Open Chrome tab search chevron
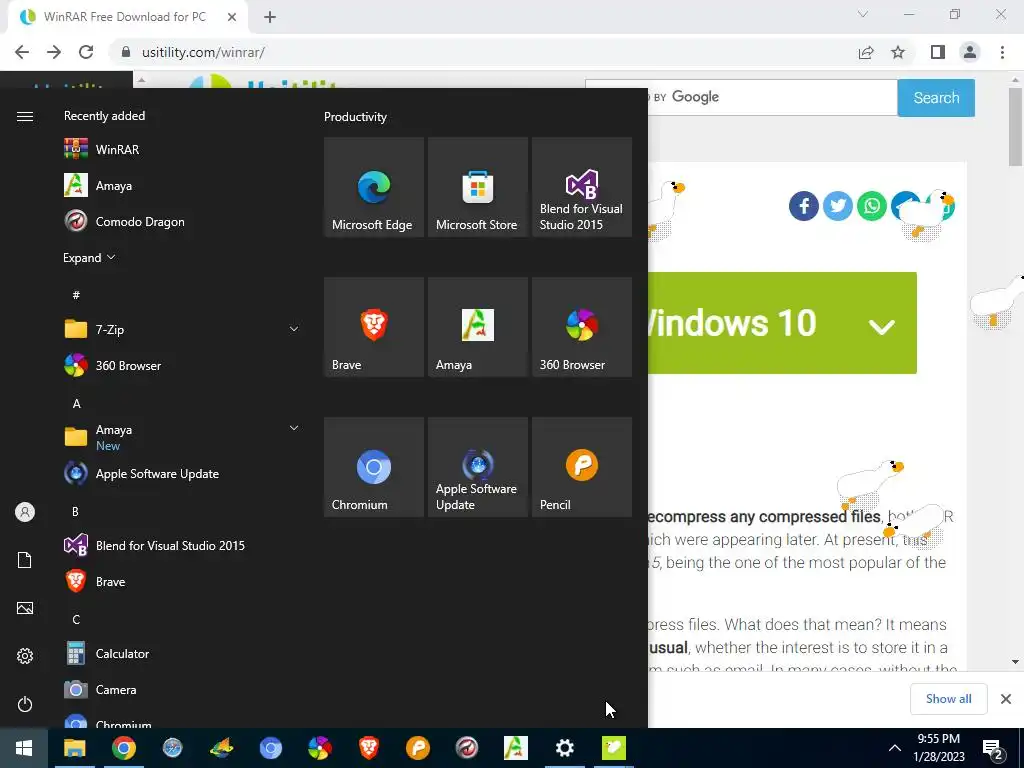The width and height of the screenshot is (1024, 768). (x=863, y=14)
